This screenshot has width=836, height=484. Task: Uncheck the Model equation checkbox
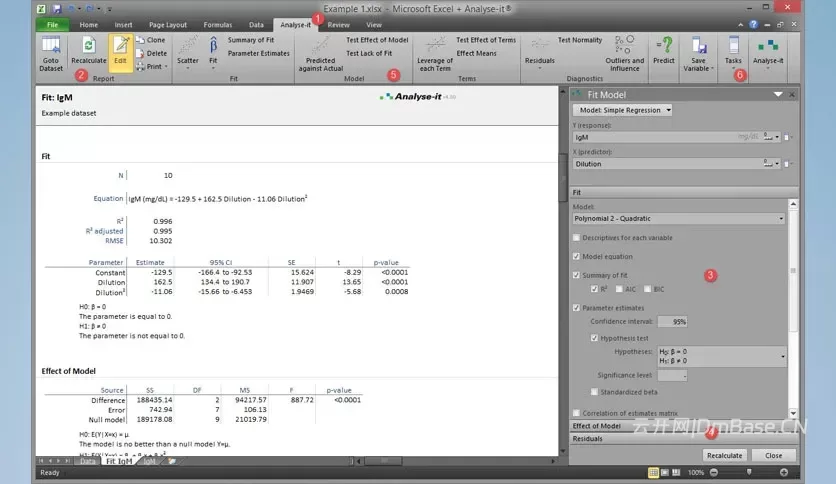tap(576, 256)
